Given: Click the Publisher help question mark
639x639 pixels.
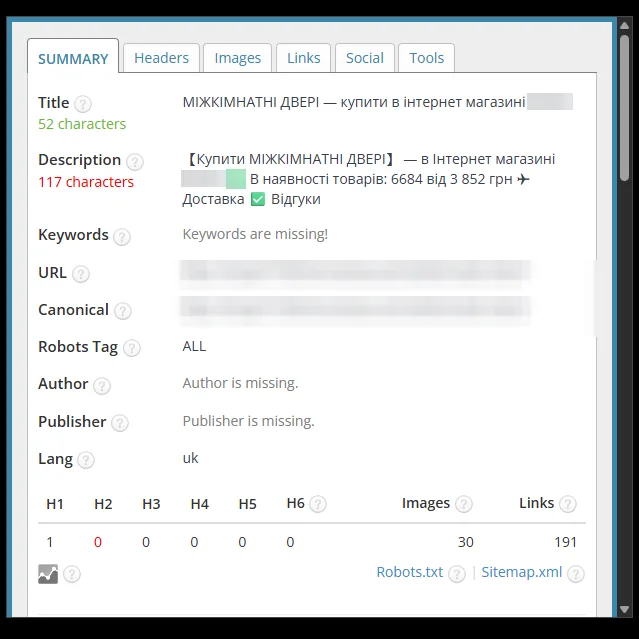Looking at the screenshot, I should click(x=120, y=423).
